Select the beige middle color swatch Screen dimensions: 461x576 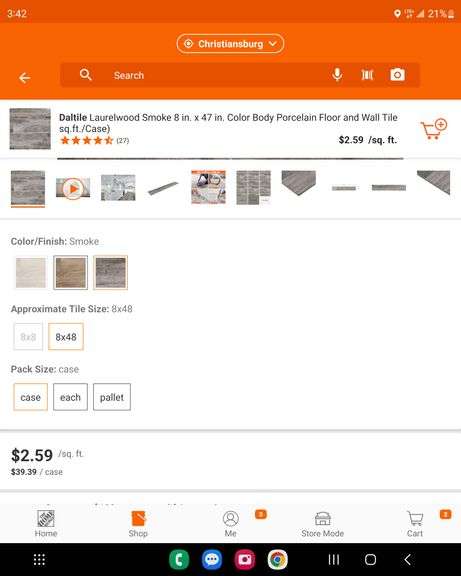coord(71,273)
